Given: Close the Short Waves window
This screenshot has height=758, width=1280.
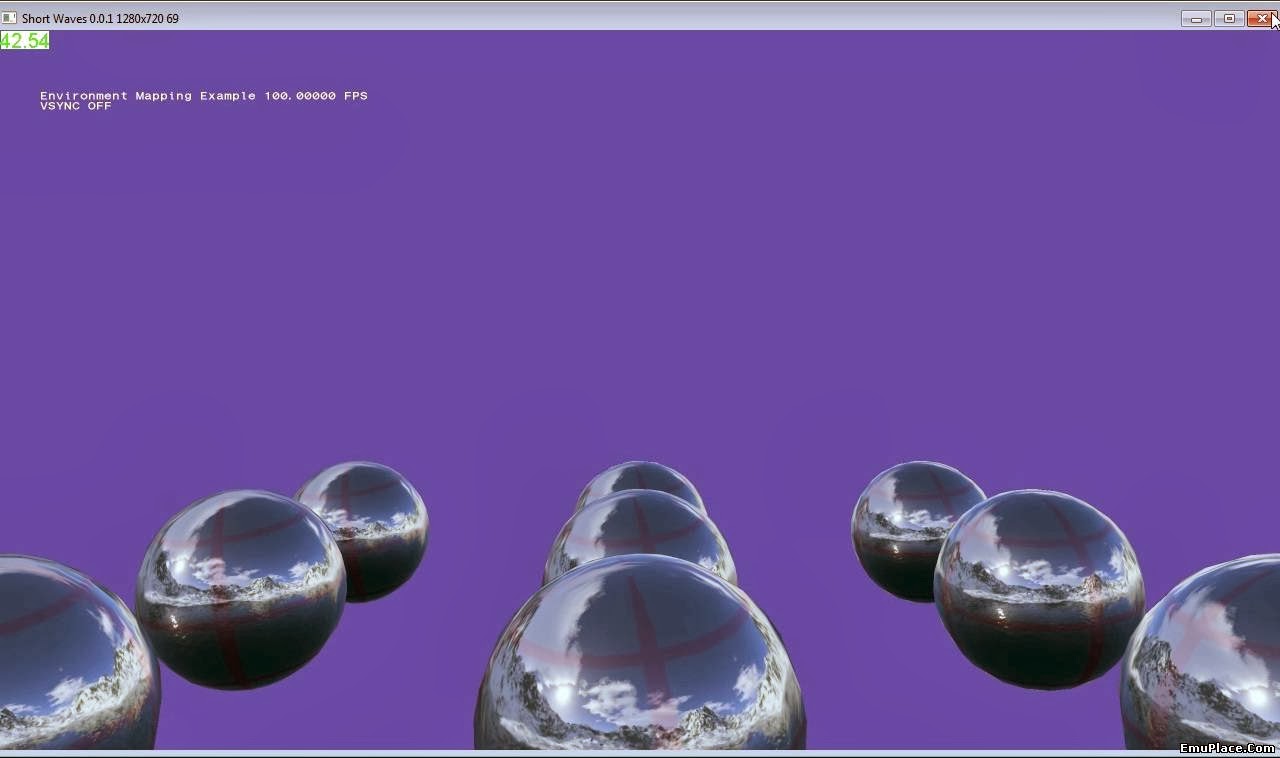Looking at the screenshot, I should [1262, 18].
